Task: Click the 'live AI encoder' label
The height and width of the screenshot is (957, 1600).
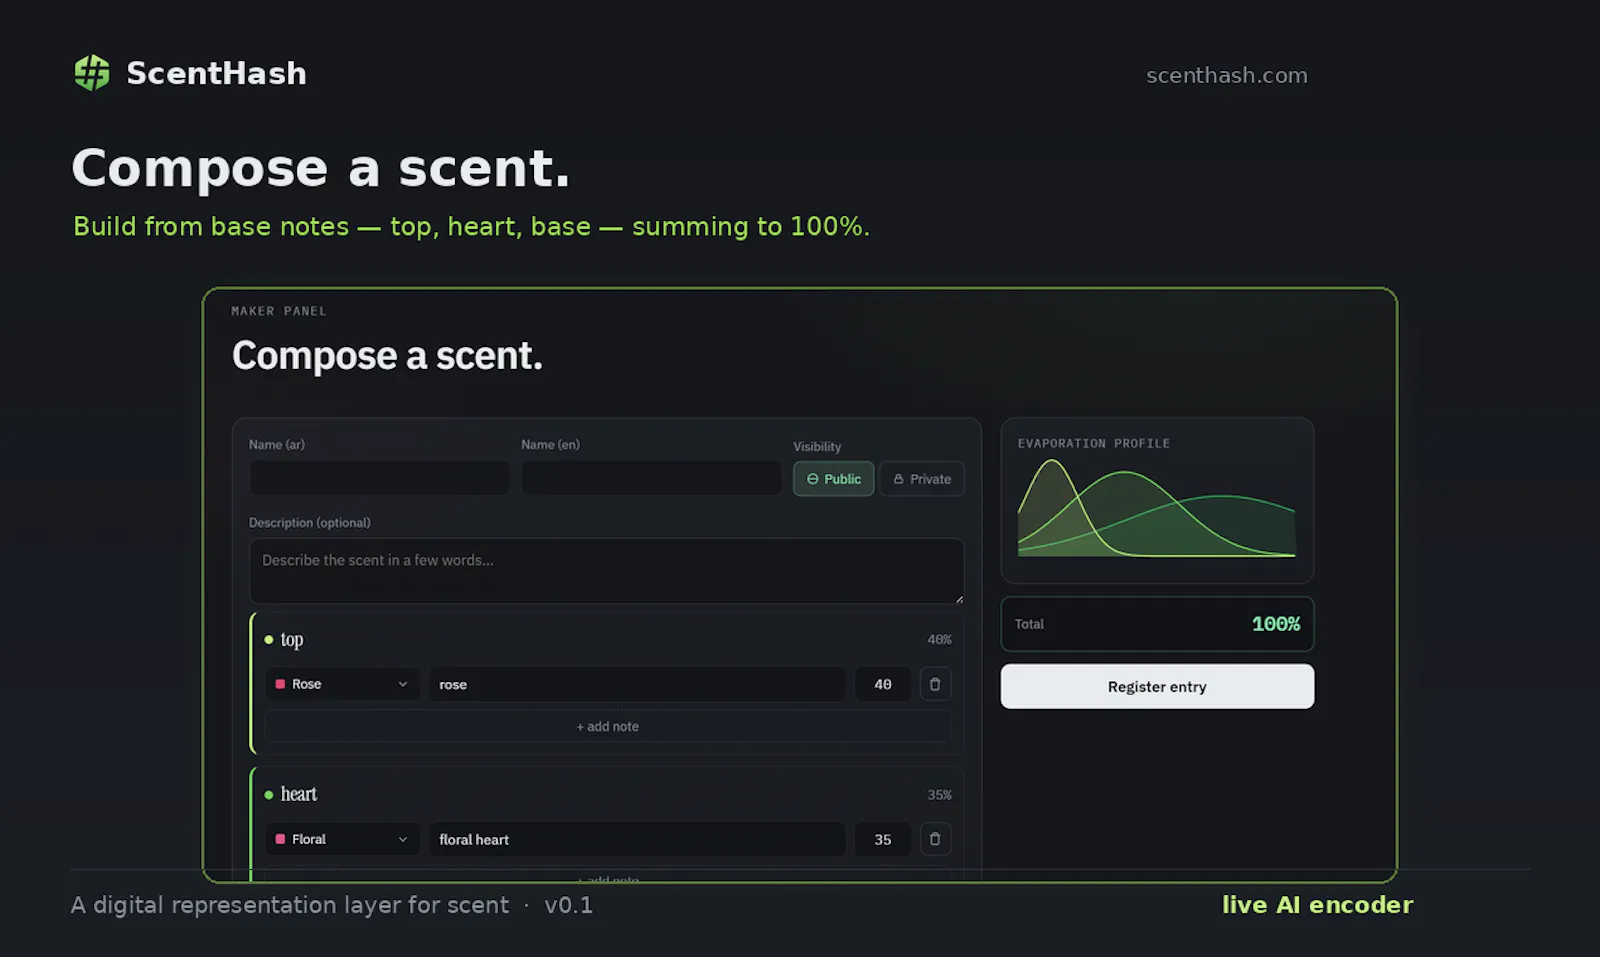Action: 1317,905
